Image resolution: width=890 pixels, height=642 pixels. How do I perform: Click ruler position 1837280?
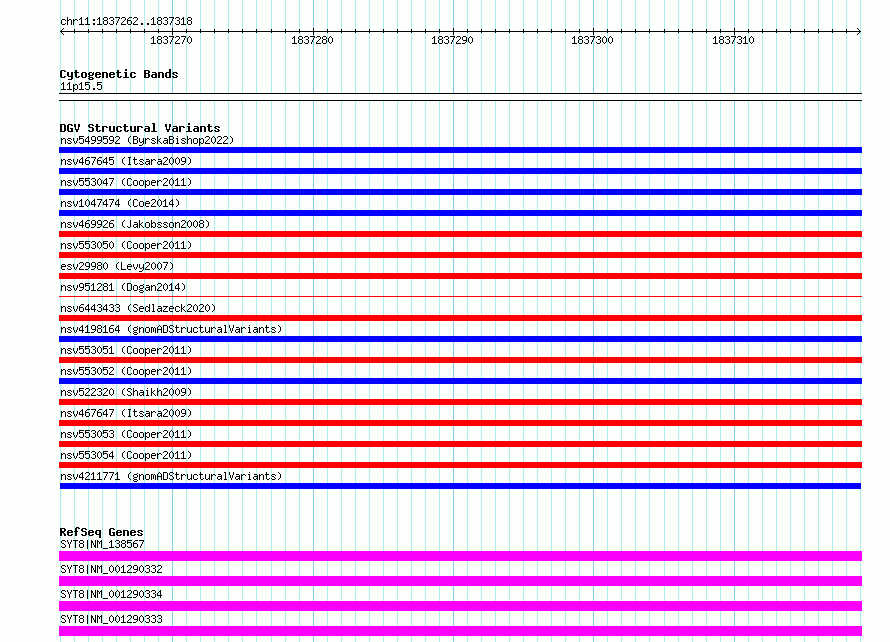click(x=312, y=40)
